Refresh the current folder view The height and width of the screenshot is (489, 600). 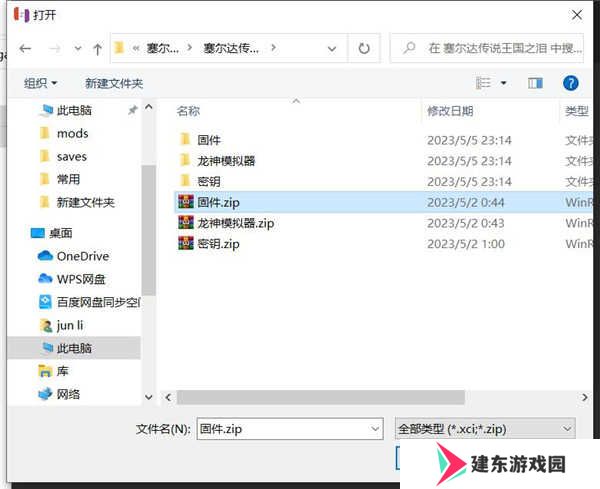[364, 48]
